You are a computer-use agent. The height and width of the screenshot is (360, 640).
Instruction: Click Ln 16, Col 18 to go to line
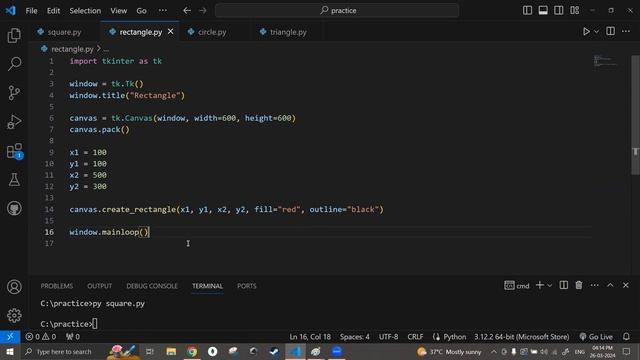tap(310, 337)
